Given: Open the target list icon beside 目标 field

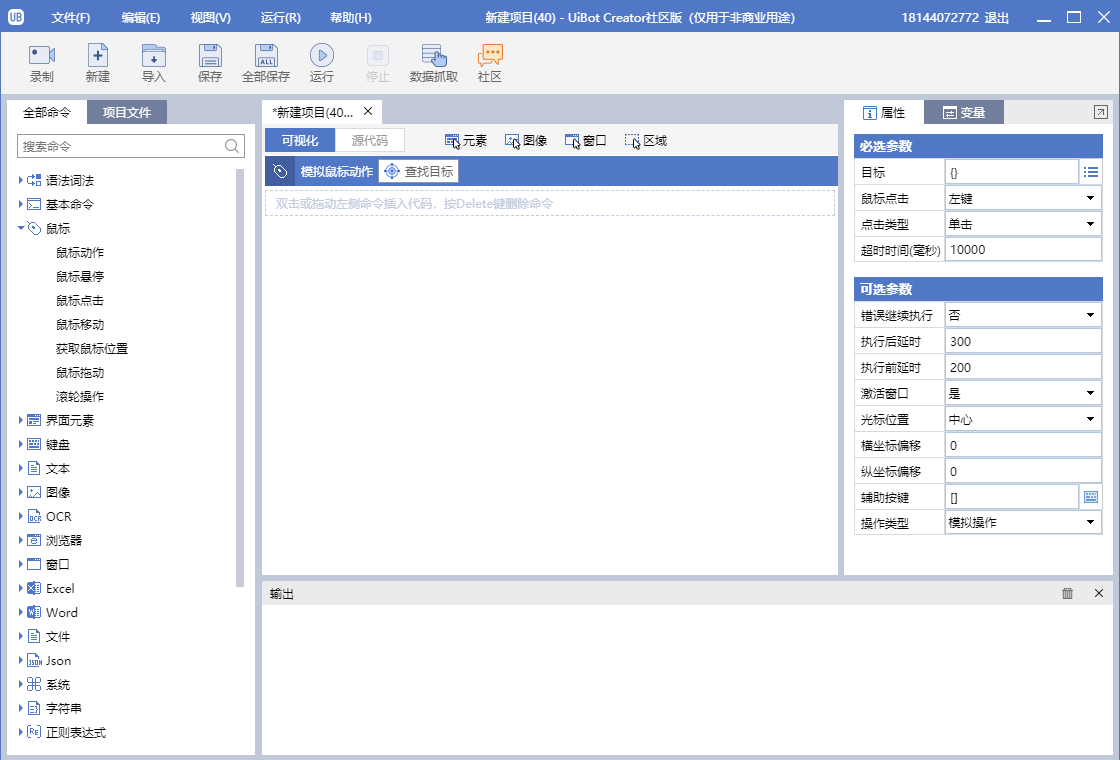Looking at the screenshot, I should pos(1091,172).
